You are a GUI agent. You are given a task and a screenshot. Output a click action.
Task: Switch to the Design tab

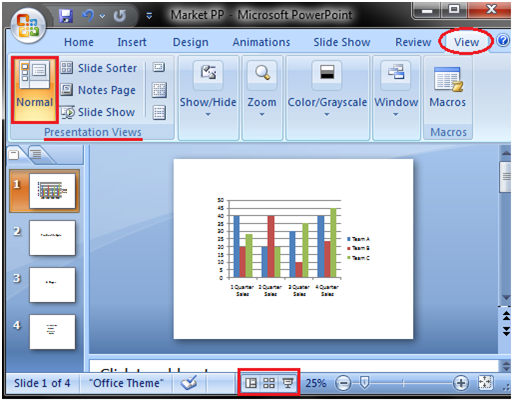pyautogui.click(x=191, y=42)
